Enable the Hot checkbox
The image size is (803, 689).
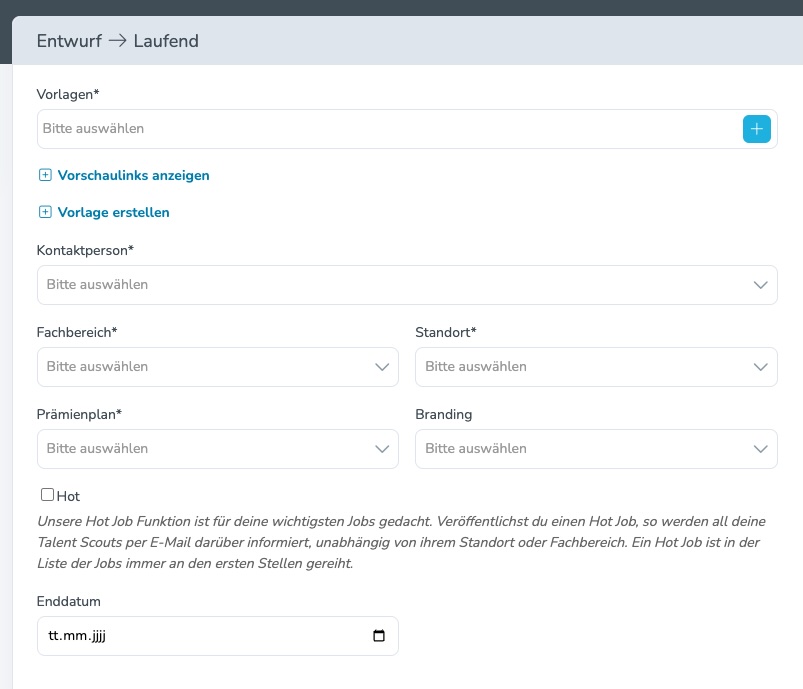point(47,495)
